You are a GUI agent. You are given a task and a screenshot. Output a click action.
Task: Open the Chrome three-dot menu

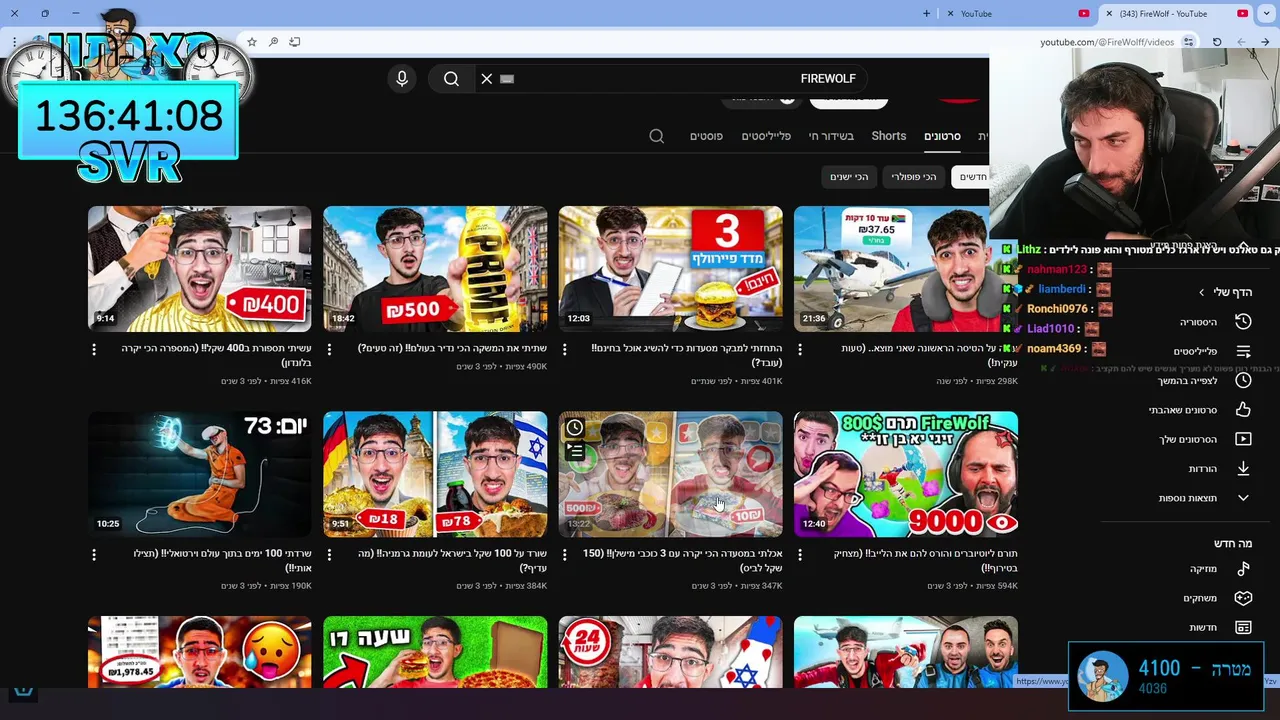tap(14, 42)
